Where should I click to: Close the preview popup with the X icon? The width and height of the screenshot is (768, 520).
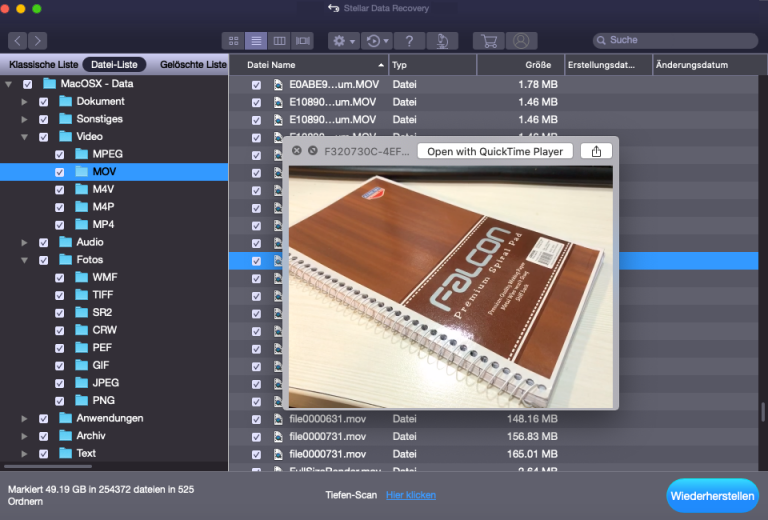tap(297, 151)
